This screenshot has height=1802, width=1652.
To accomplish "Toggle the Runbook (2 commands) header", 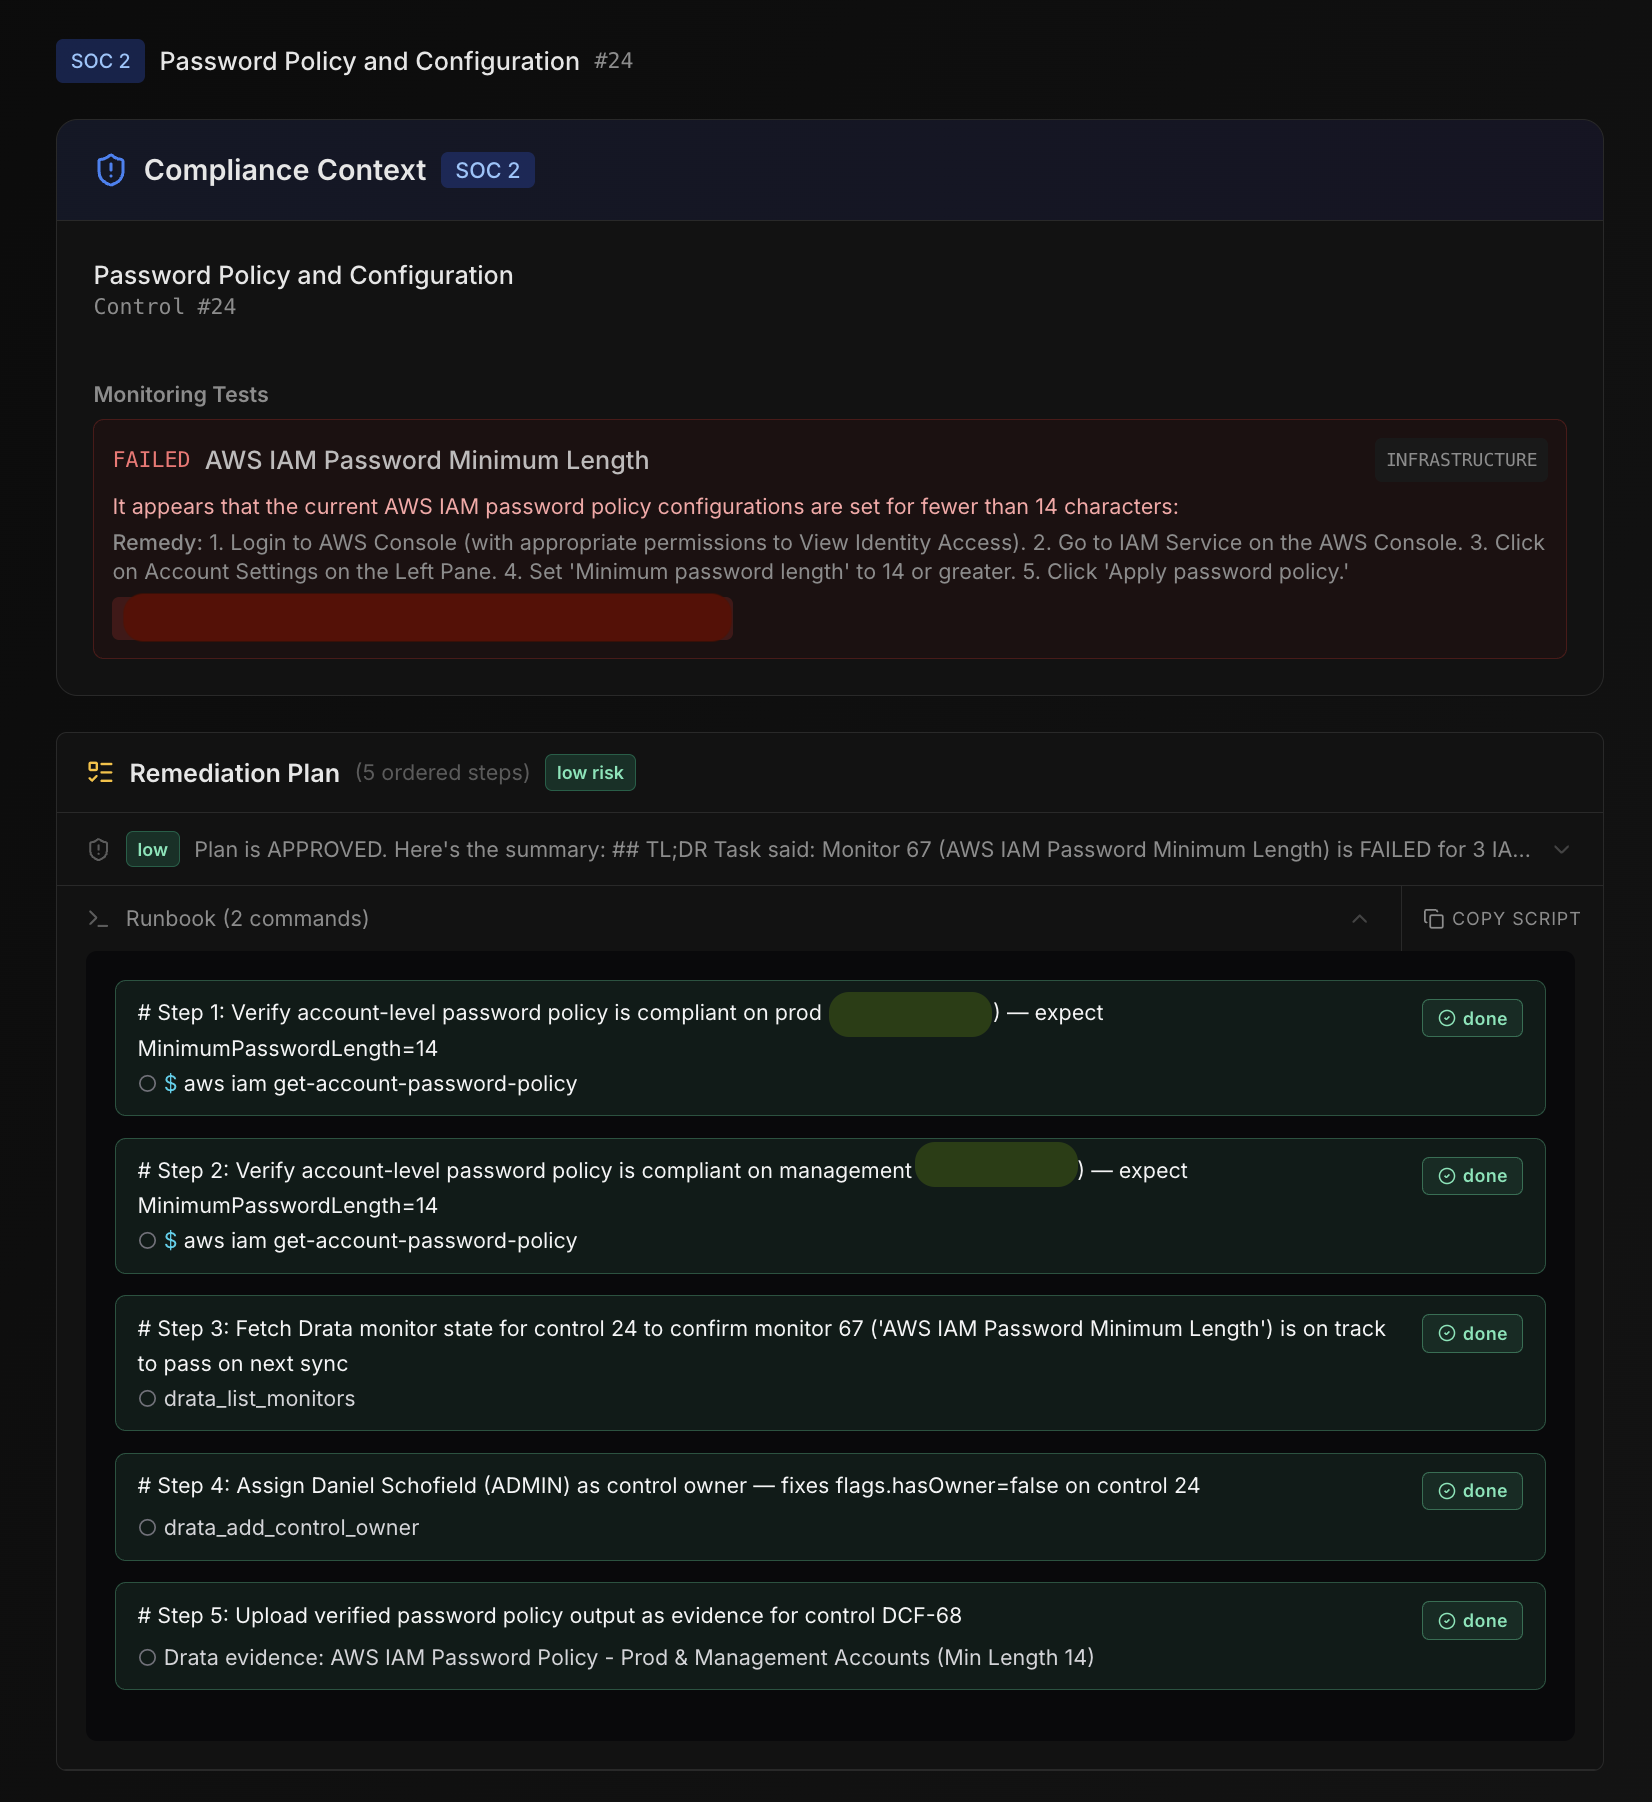I will click(729, 918).
